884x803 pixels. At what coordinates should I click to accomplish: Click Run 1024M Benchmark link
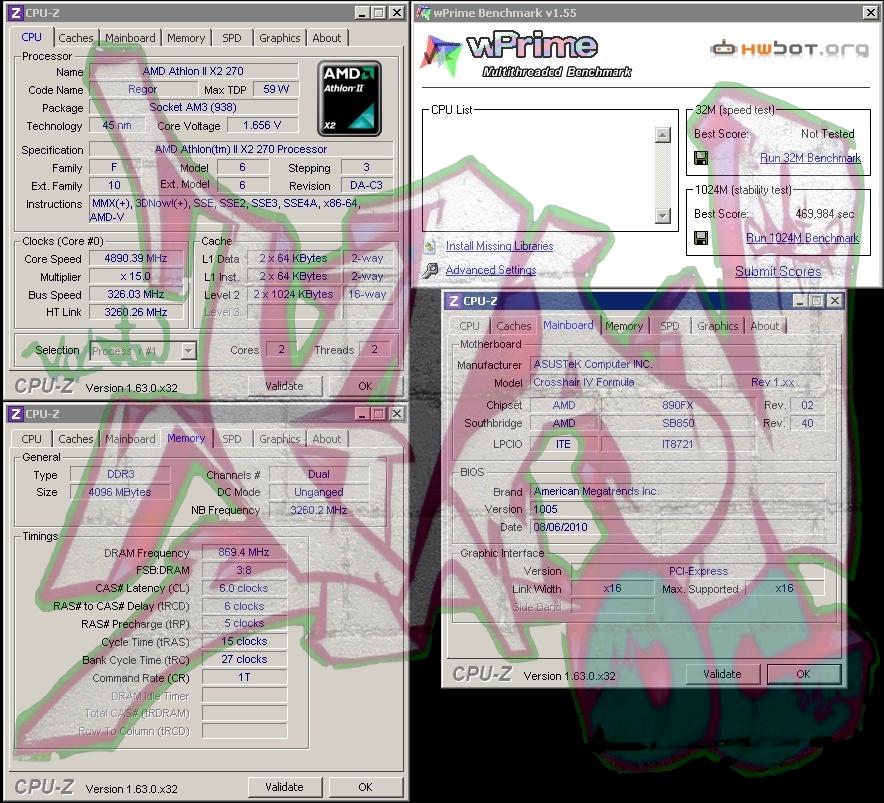(802, 238)
